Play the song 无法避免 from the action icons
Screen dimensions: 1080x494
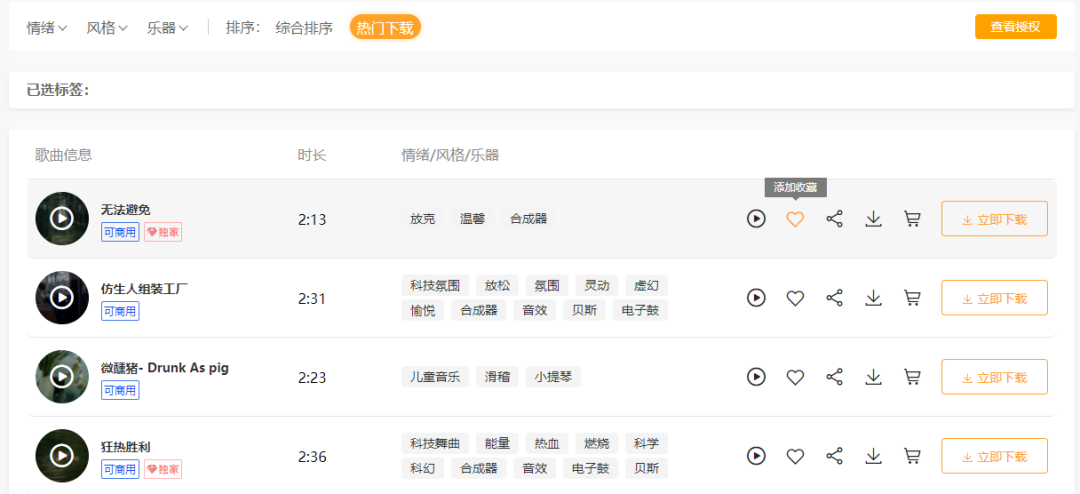(x=756, y=219)
